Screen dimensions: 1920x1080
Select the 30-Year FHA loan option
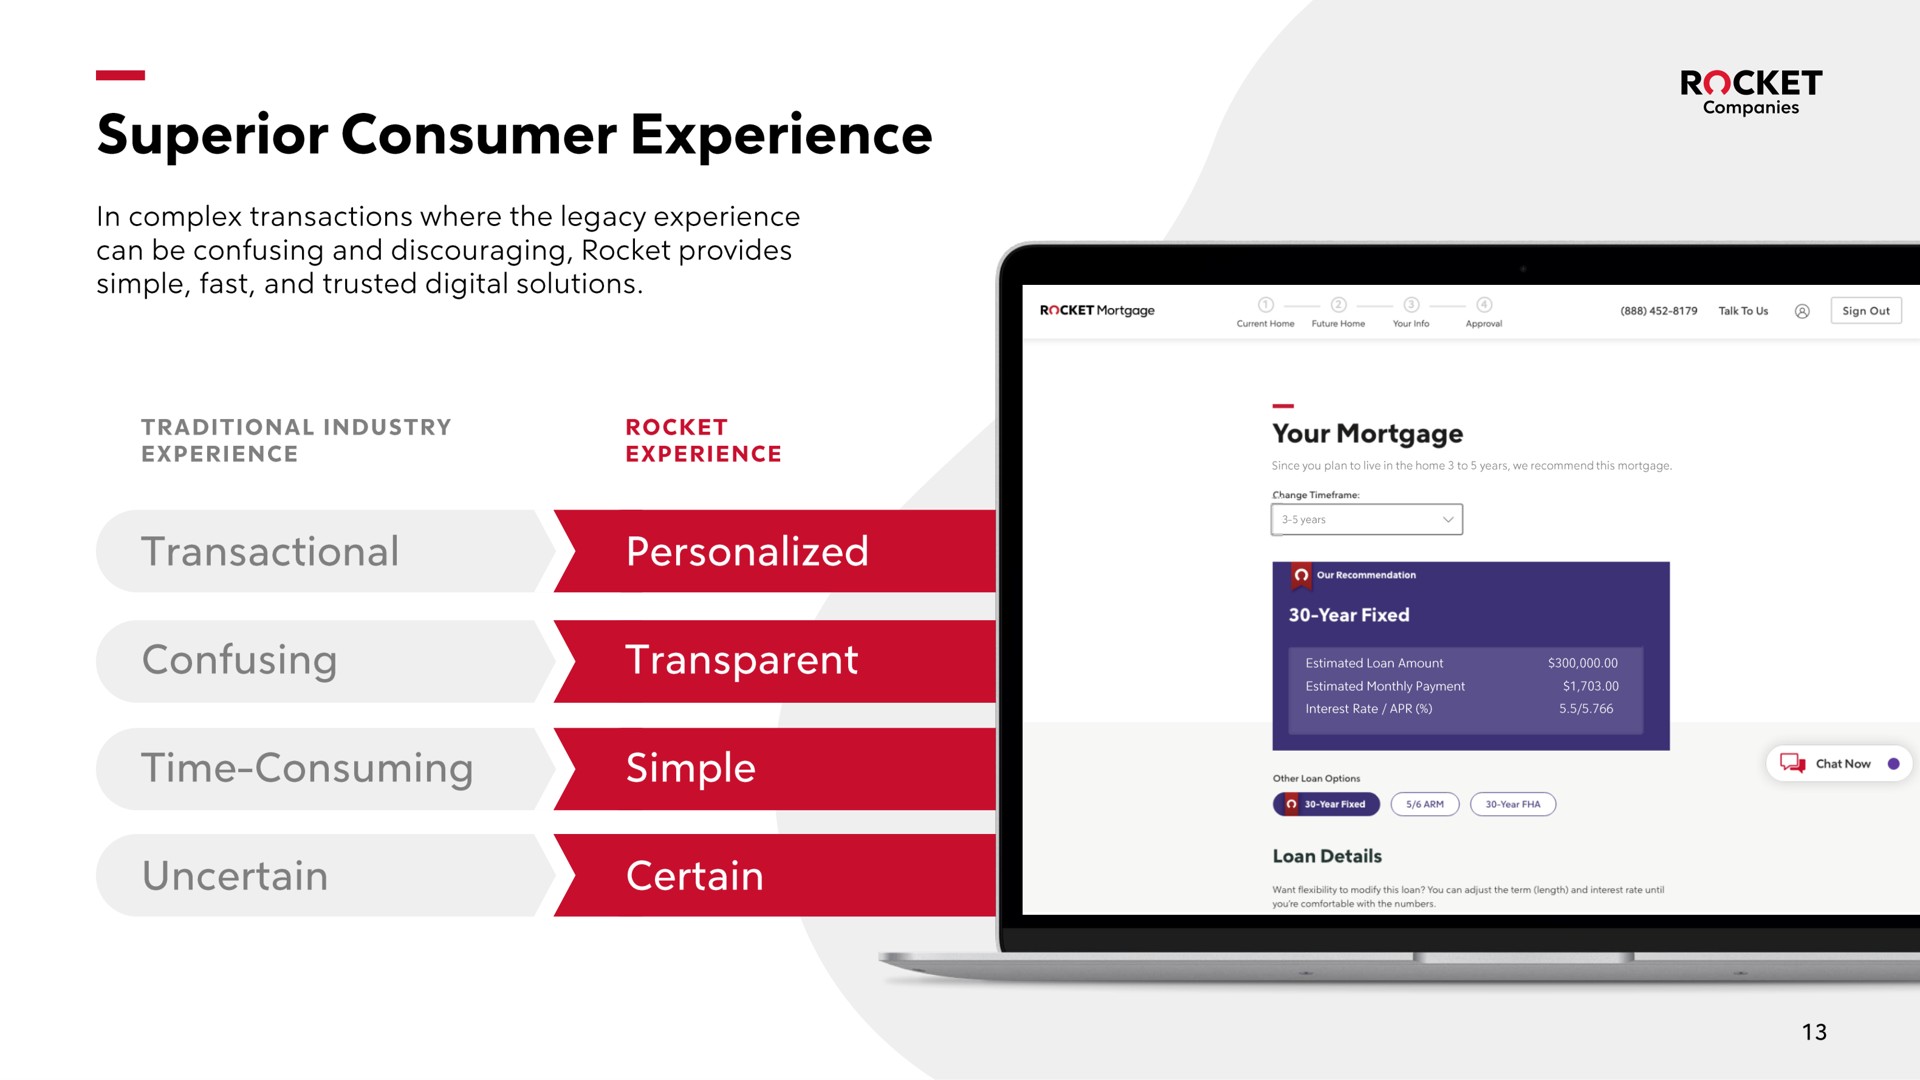(x=1514, y=804)
